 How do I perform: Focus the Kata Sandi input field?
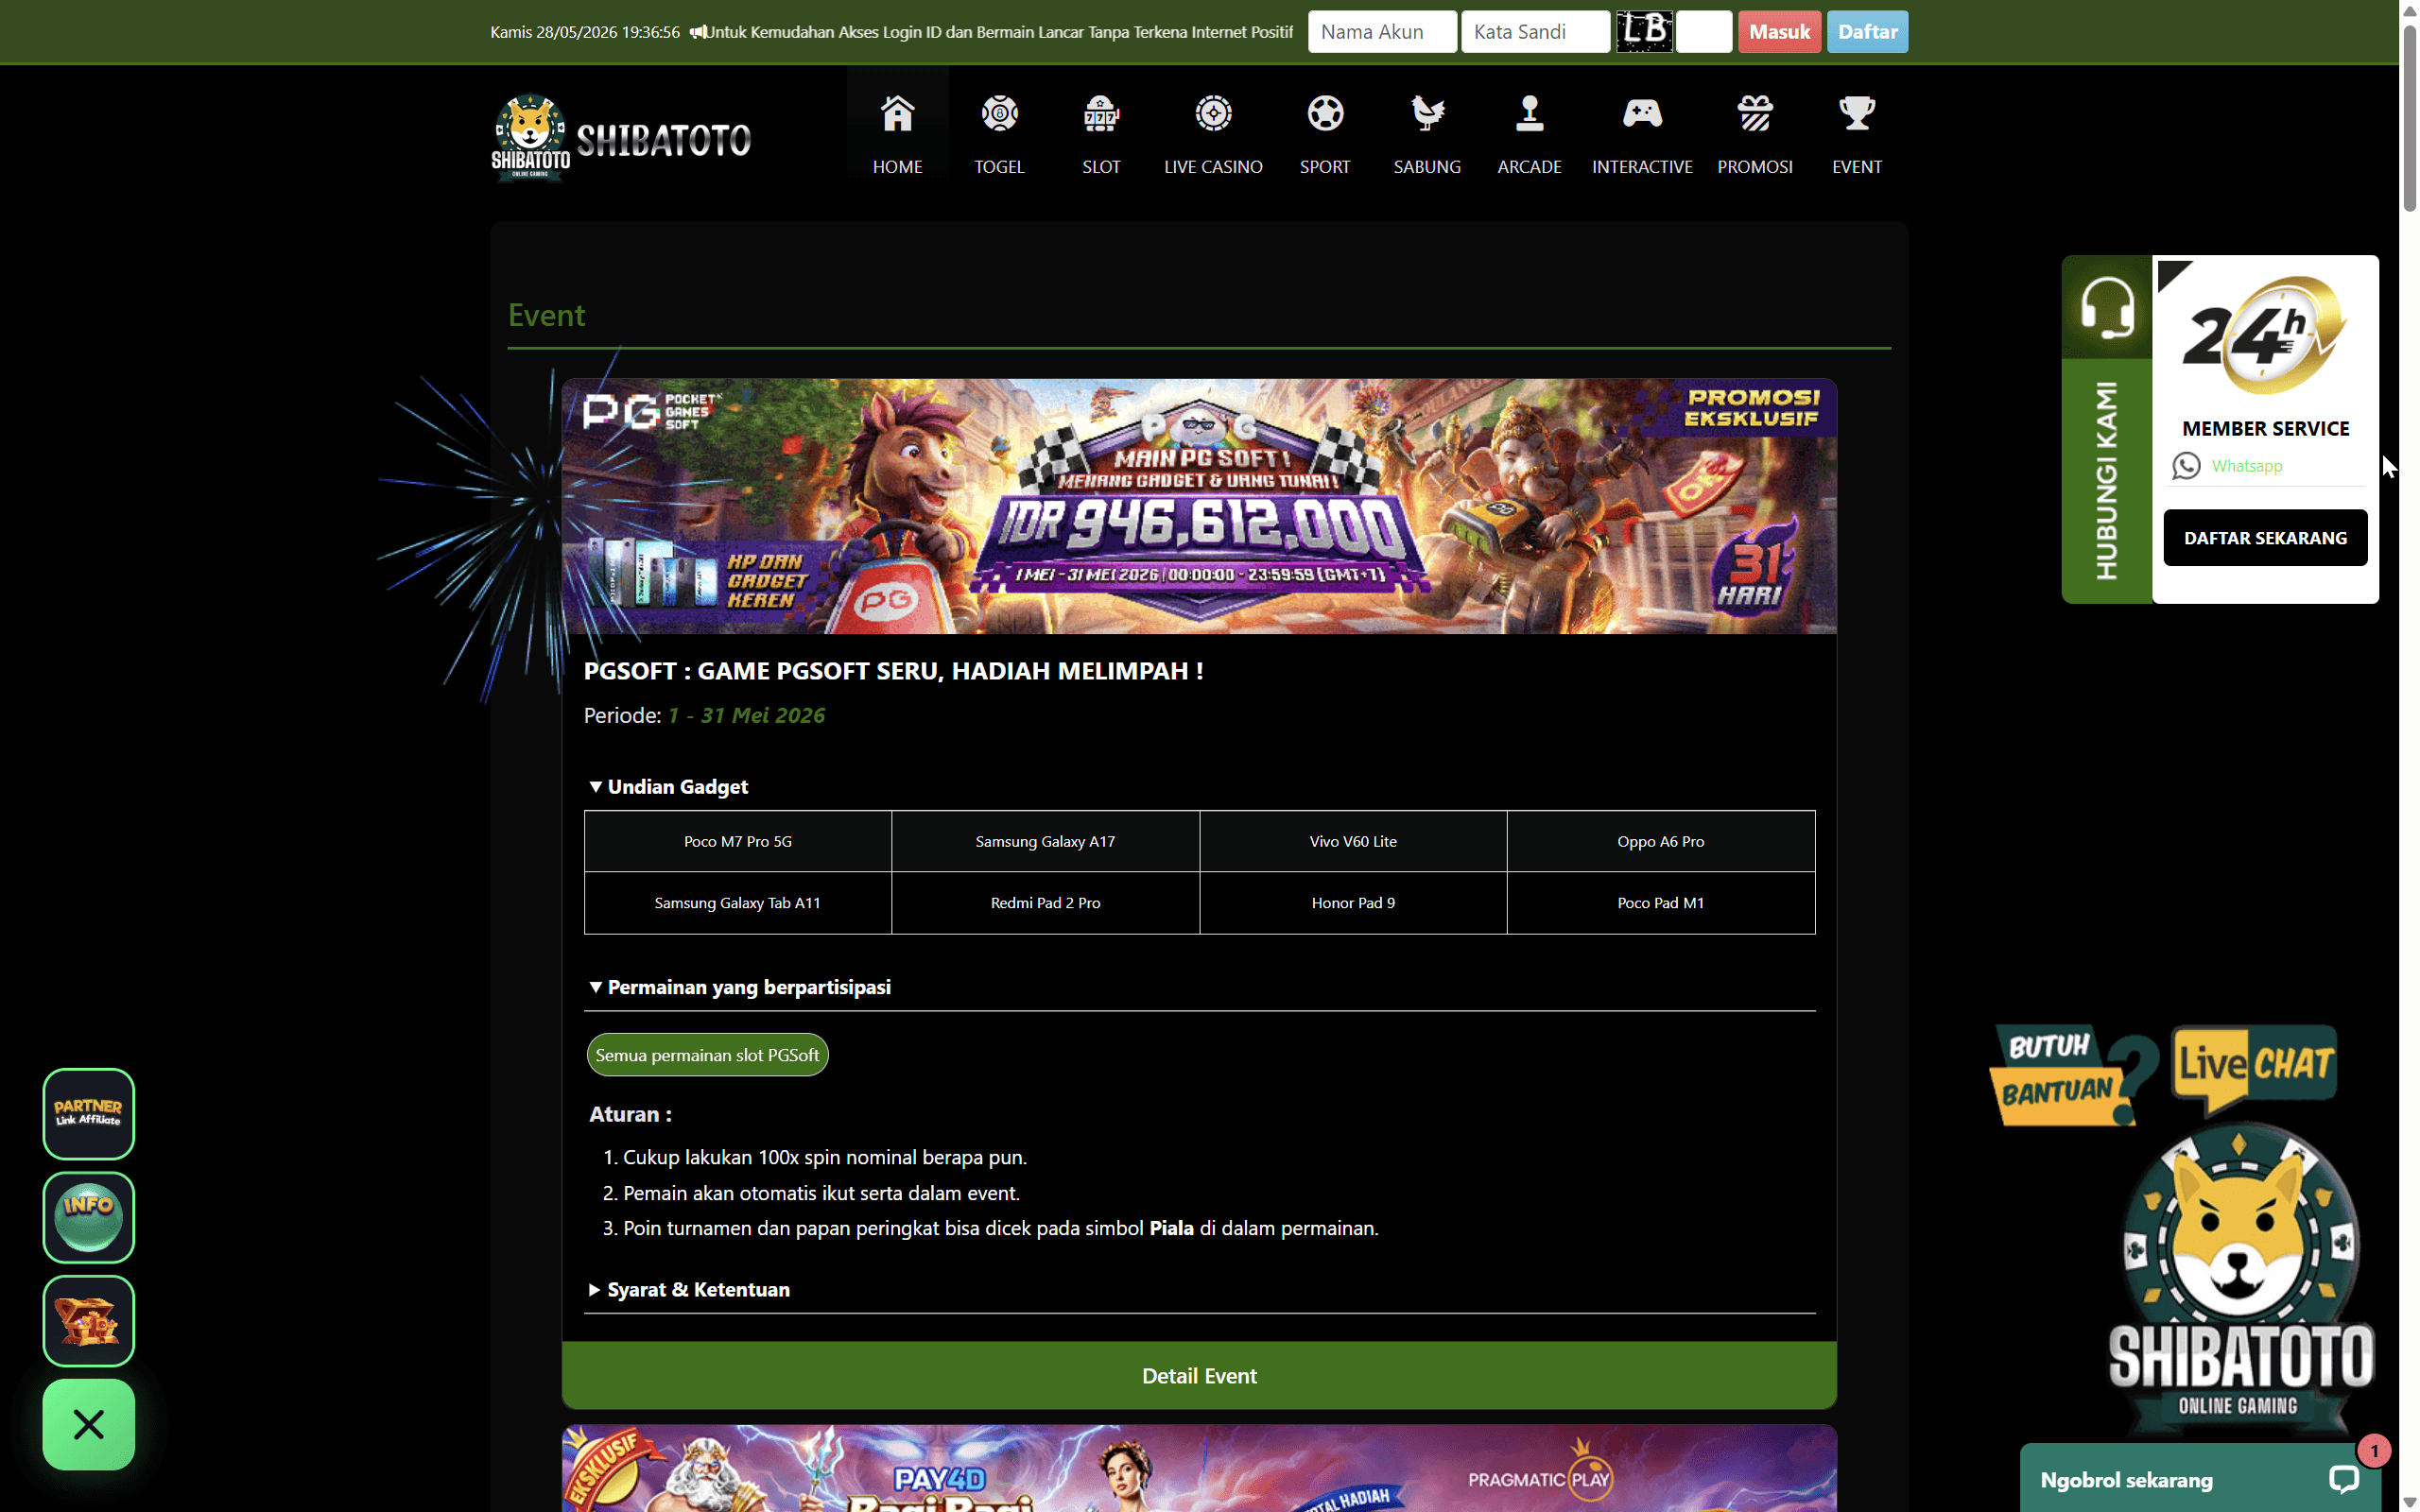click(x=1535, y=32)
